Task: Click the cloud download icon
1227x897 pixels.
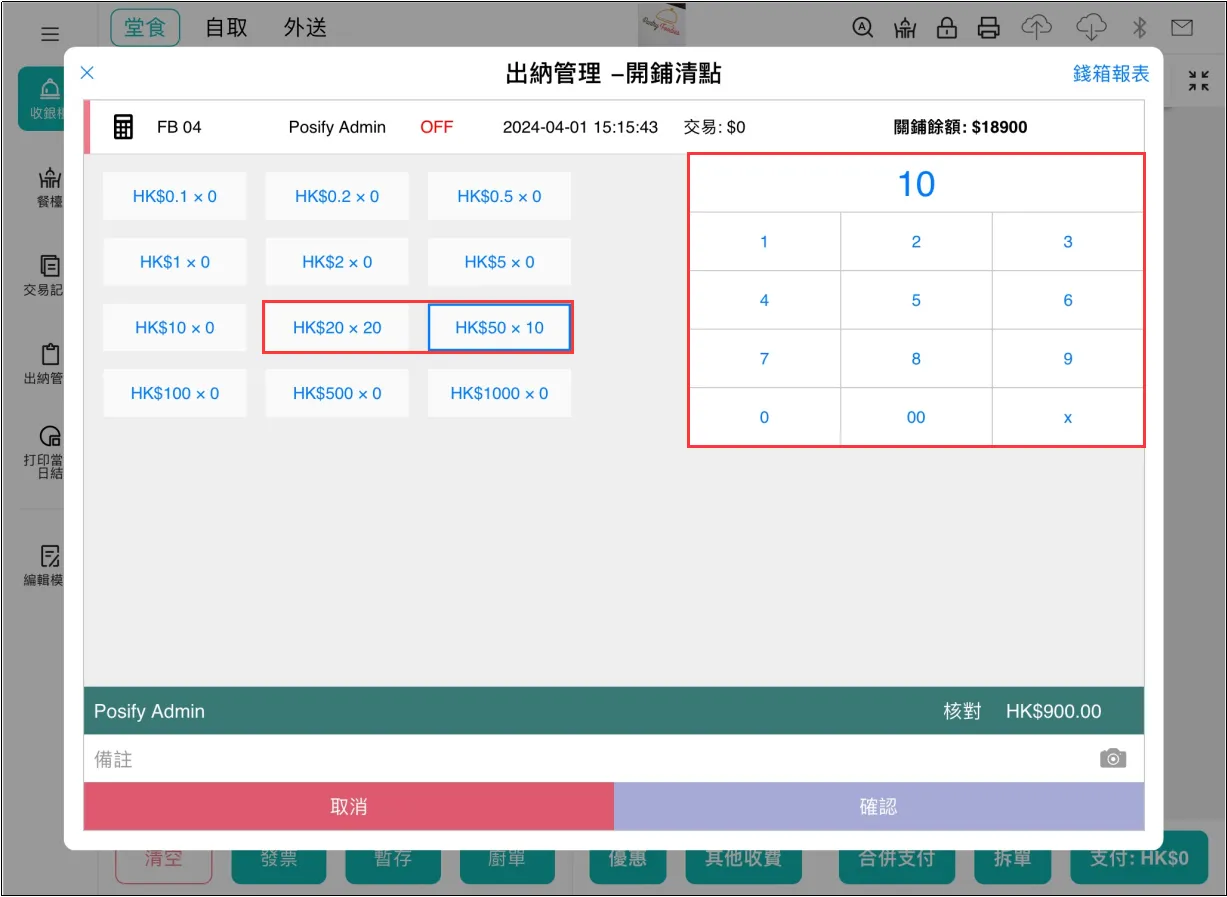Action: pyautogui.click(x=1090, y=28)
